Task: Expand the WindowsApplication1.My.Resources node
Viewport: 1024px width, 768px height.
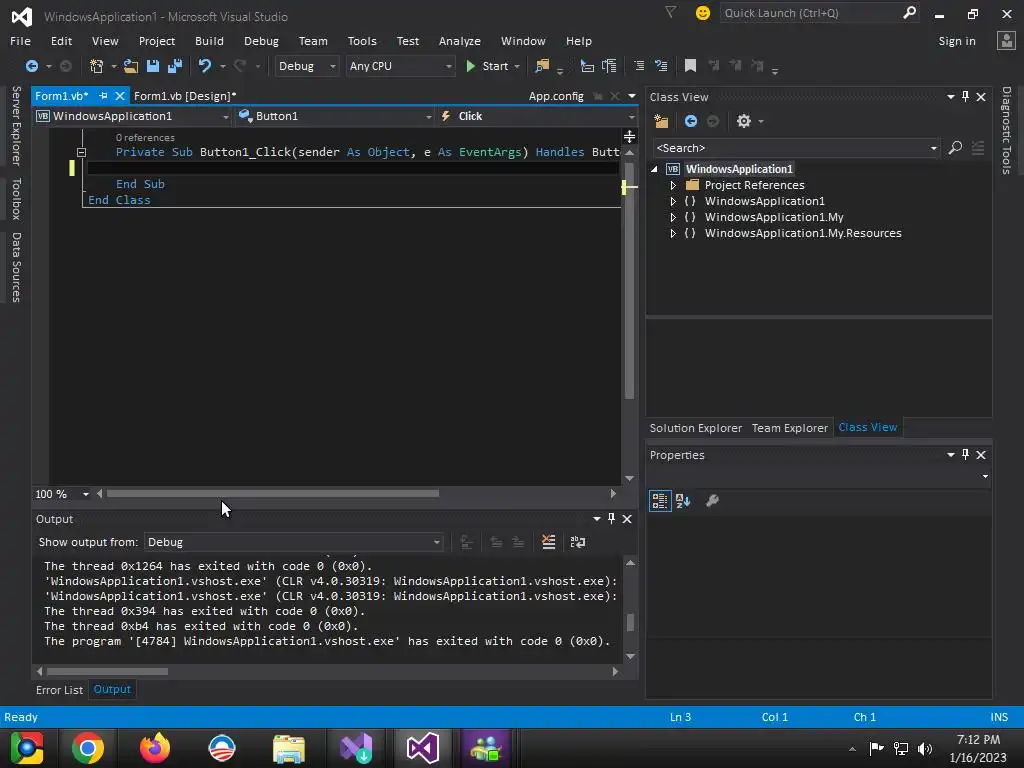Action: pos(673,233)
